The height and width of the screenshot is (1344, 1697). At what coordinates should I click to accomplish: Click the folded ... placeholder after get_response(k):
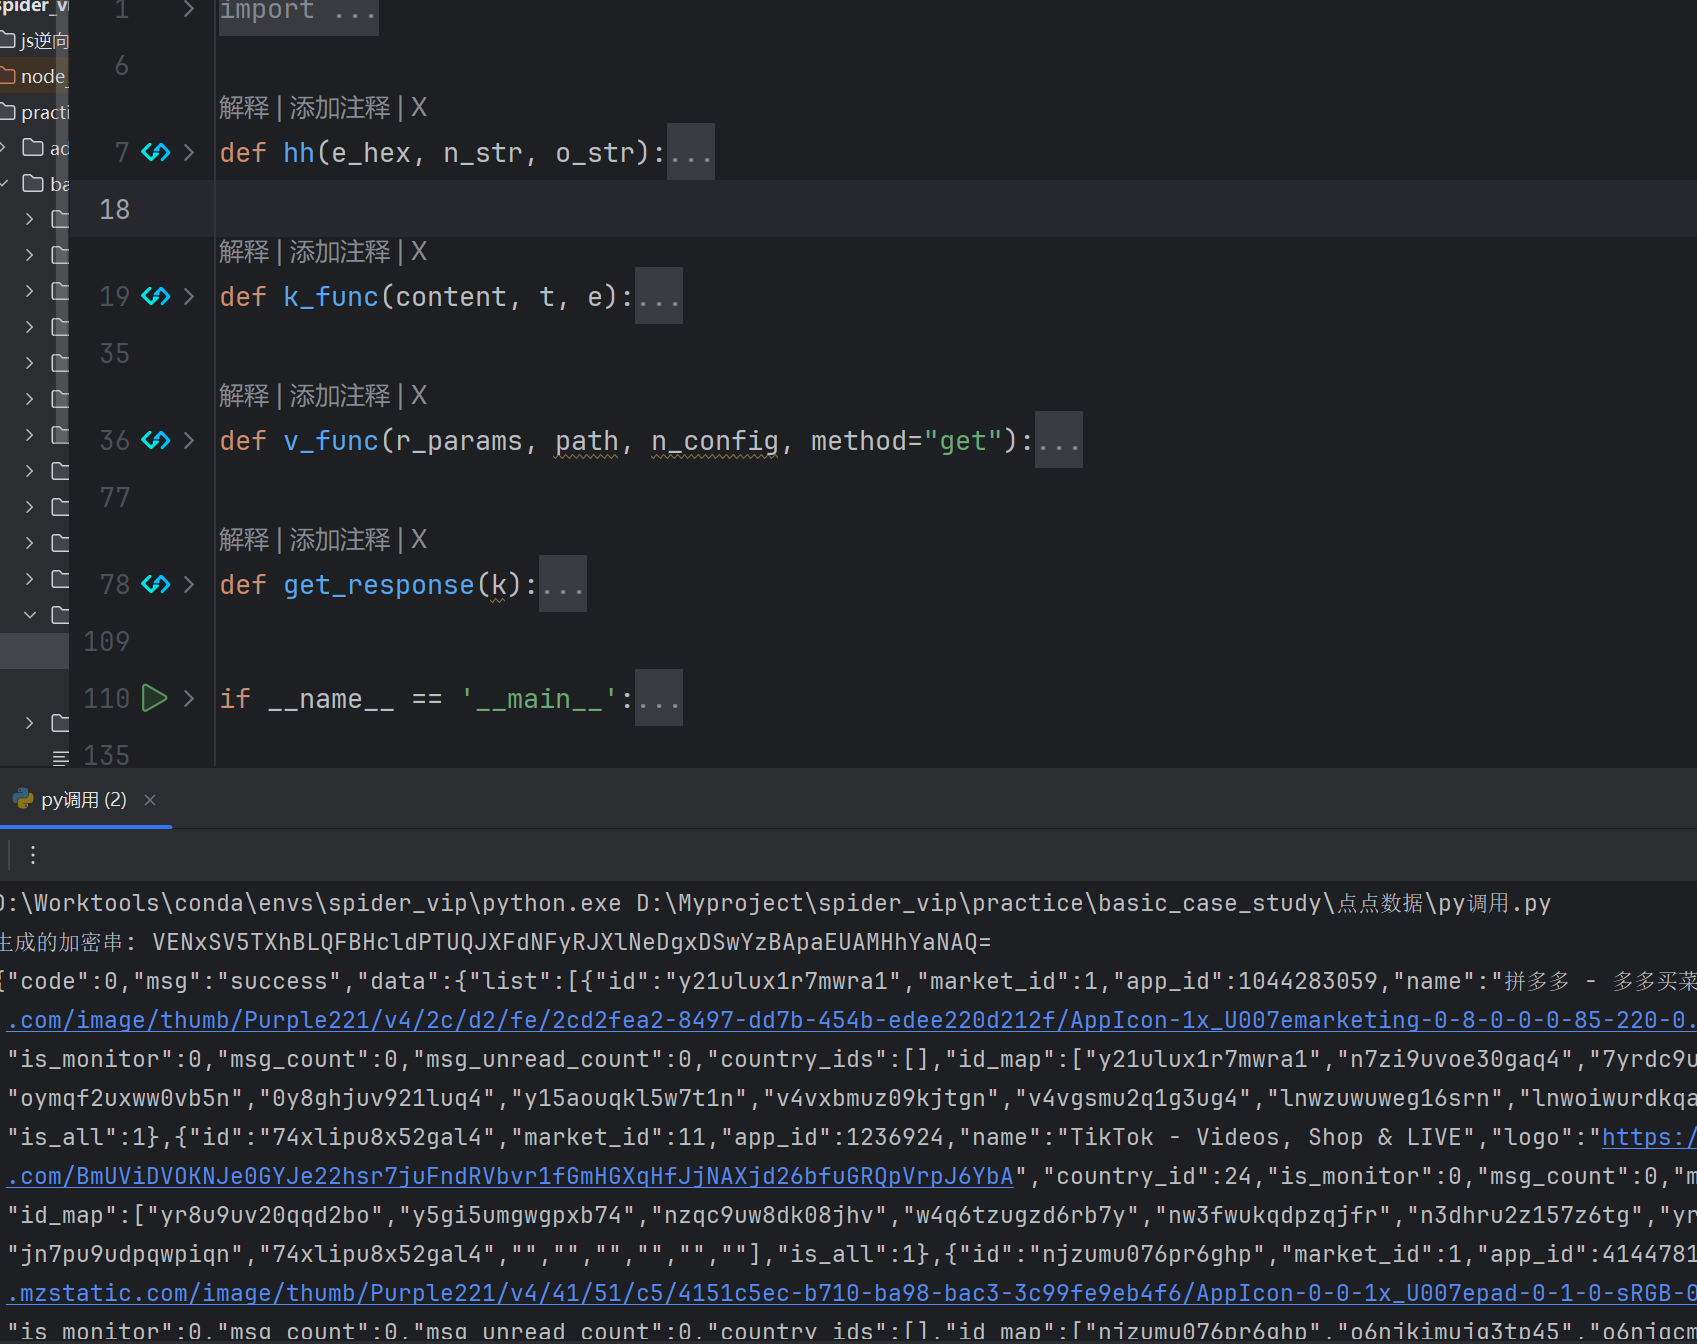click(563, 584)
